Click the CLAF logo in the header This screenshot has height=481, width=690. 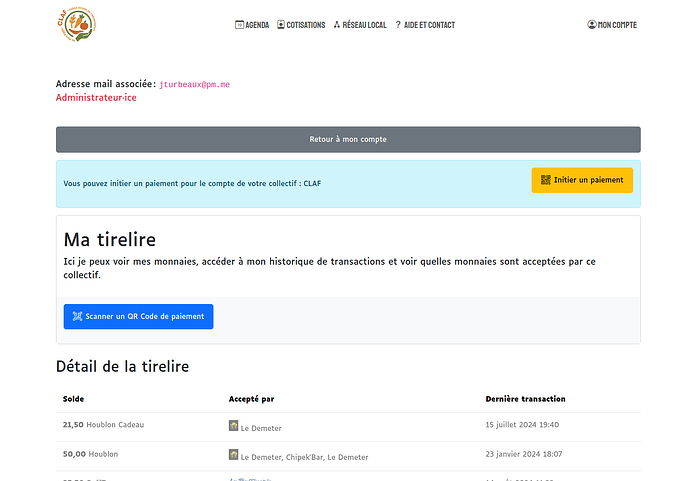(76, 25)
